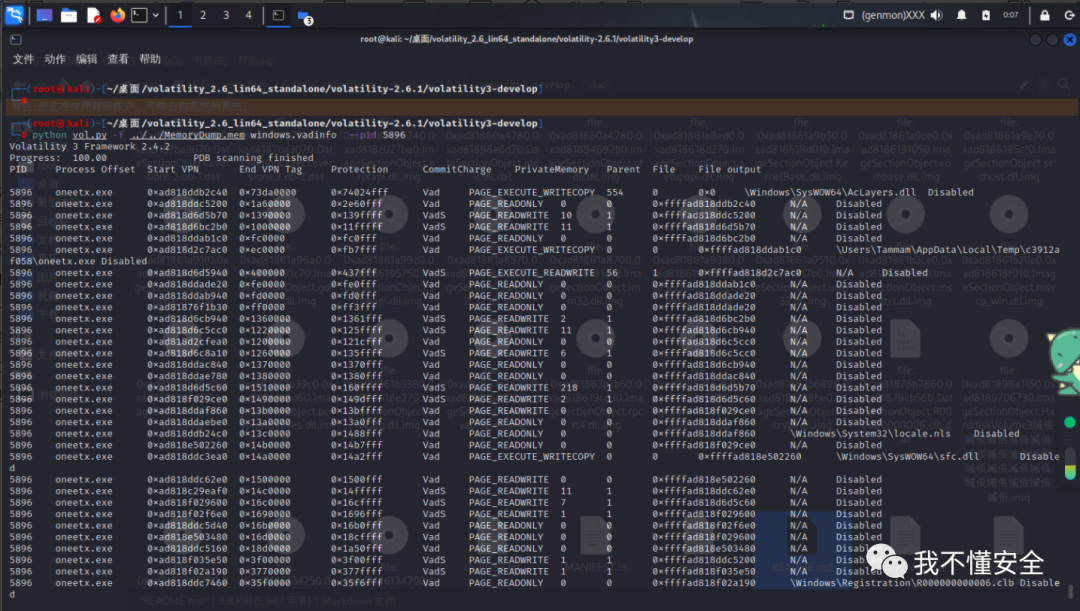
Task: Click the PAGE_EXECUTE_READWRITE protection value
Action: (x=531, y=273)
